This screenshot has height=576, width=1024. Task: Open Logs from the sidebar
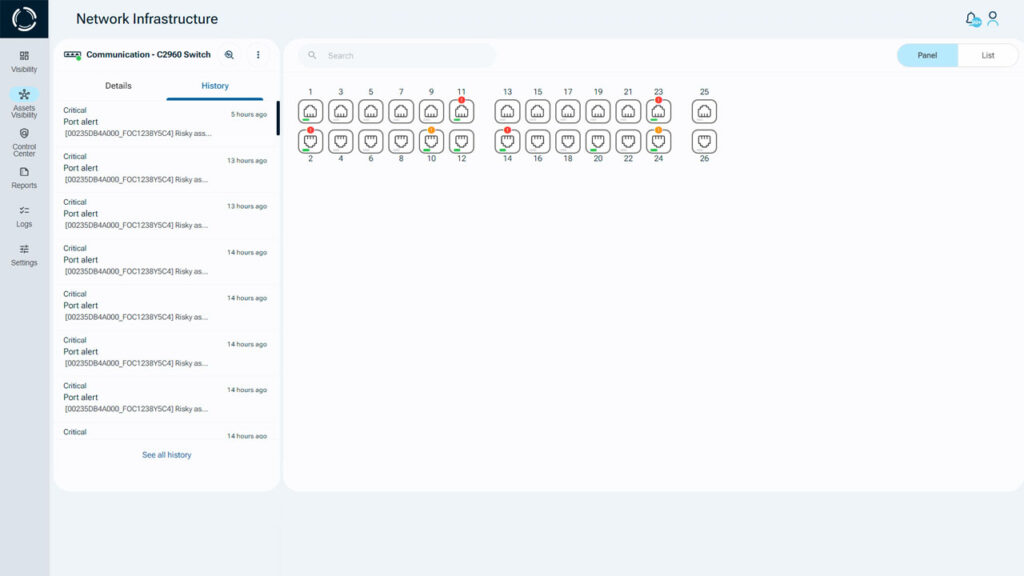[x=24, y=216]
